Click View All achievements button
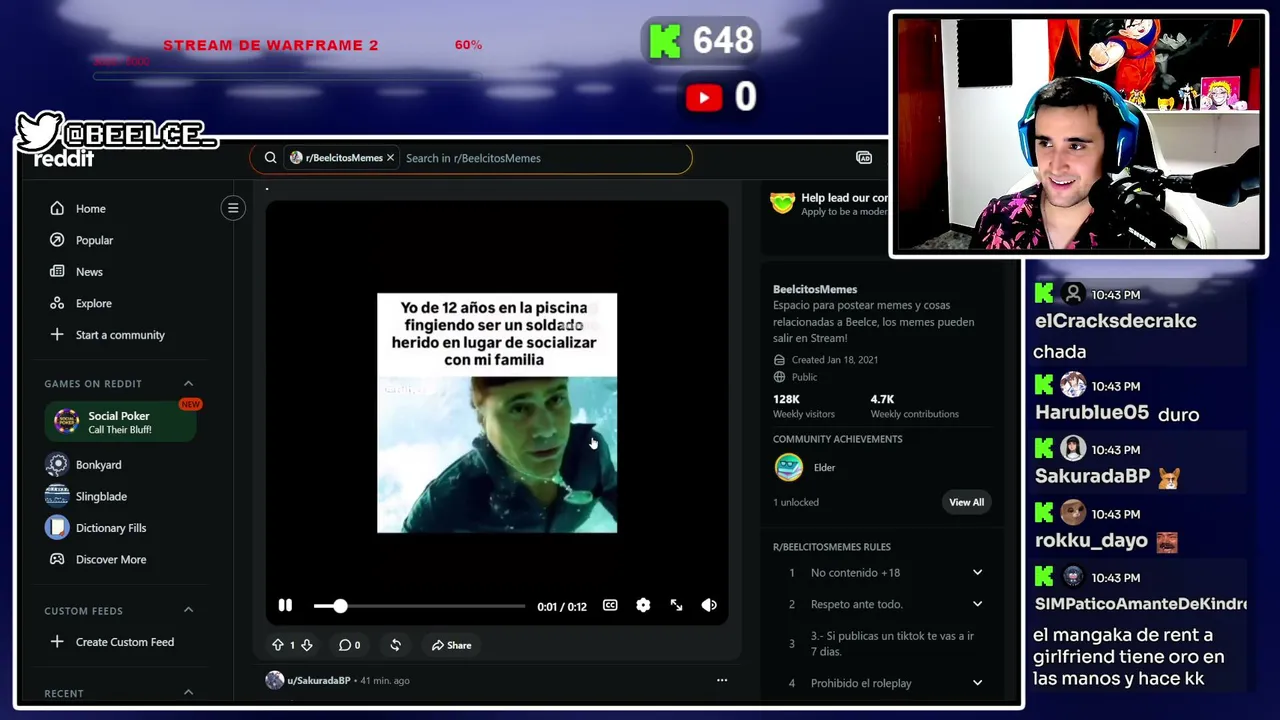 pos(966,502)
